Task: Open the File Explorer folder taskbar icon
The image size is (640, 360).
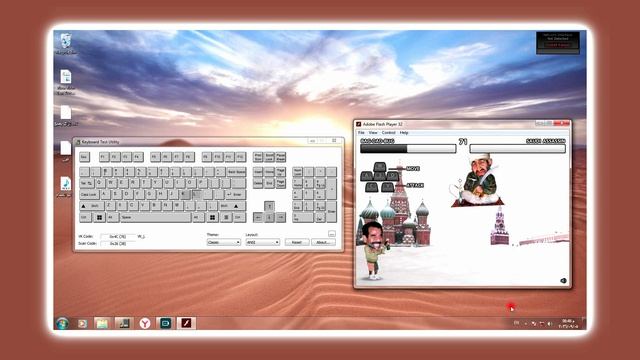Action: (x=102, y=323)
